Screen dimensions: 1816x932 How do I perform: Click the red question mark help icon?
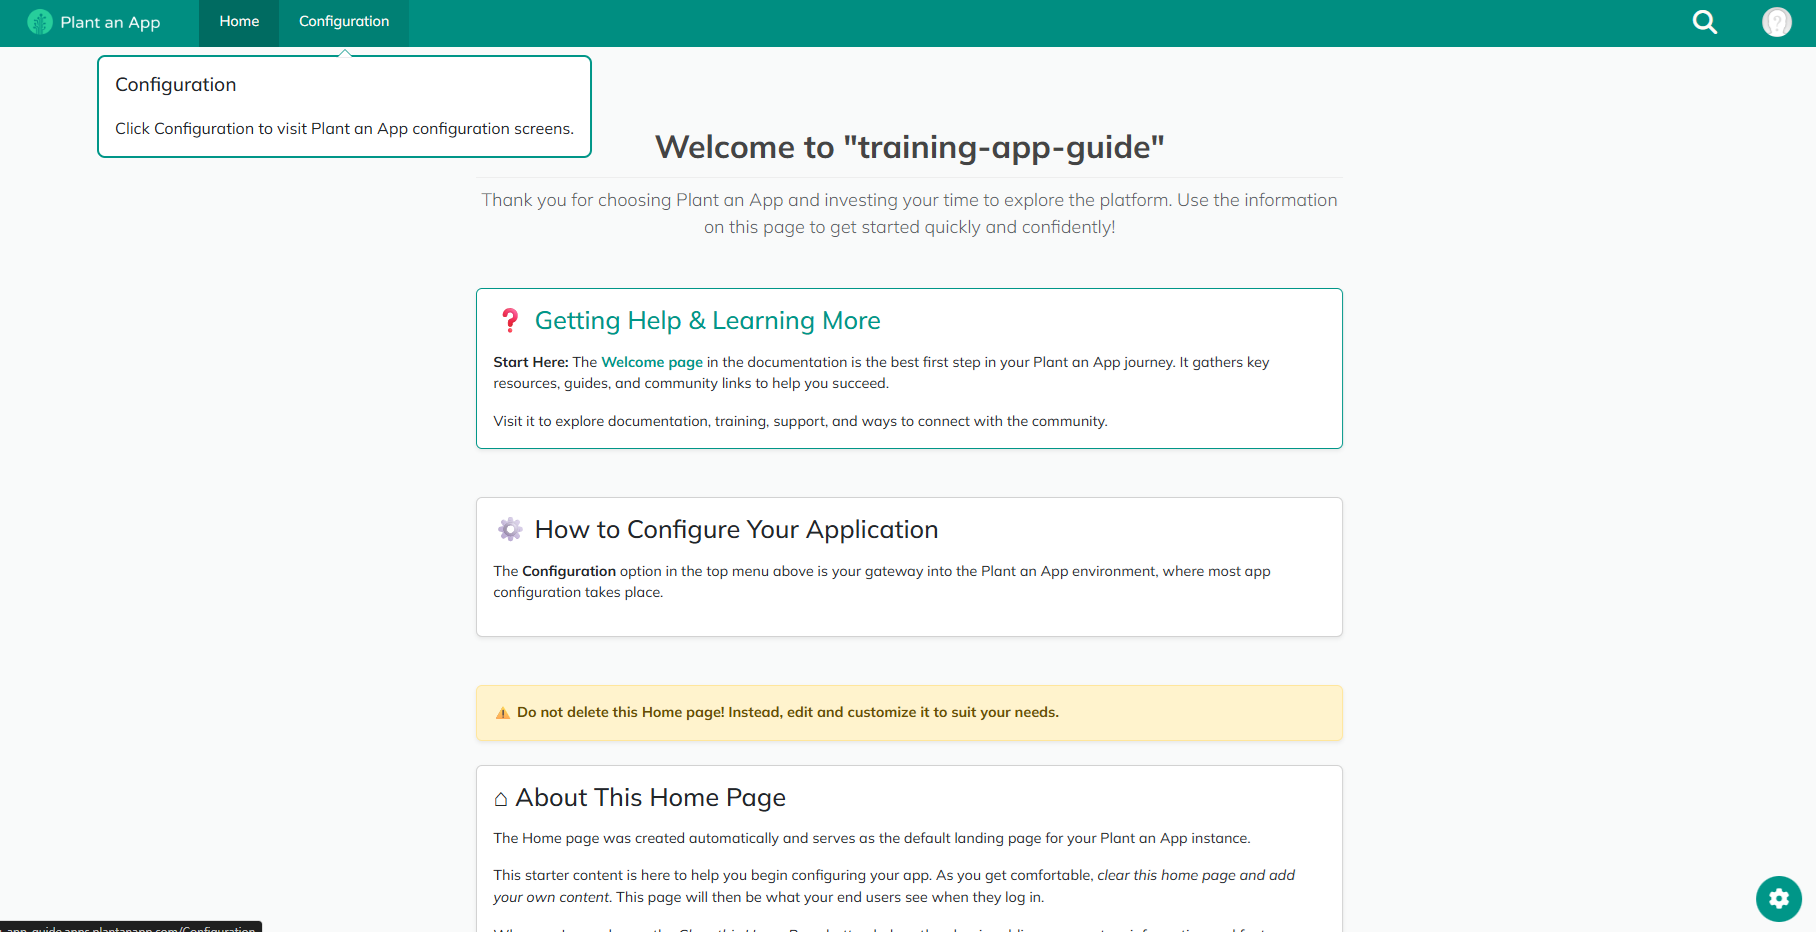[x=511, y=320]
